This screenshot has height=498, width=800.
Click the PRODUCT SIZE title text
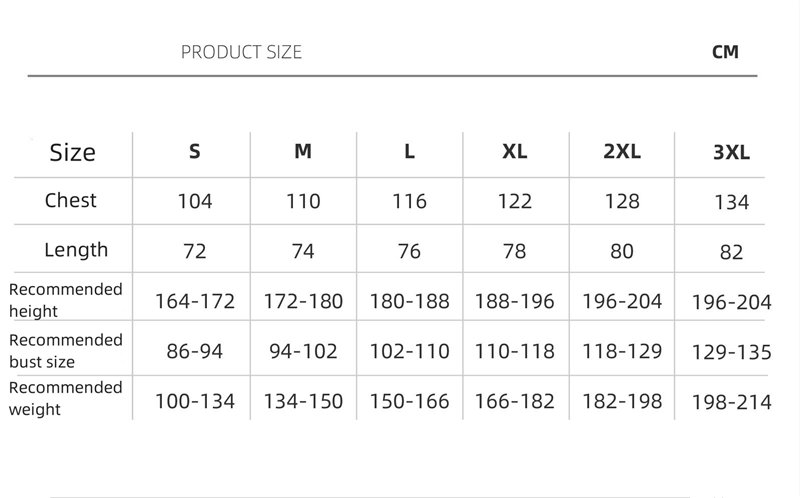click(x=241, y=52)
